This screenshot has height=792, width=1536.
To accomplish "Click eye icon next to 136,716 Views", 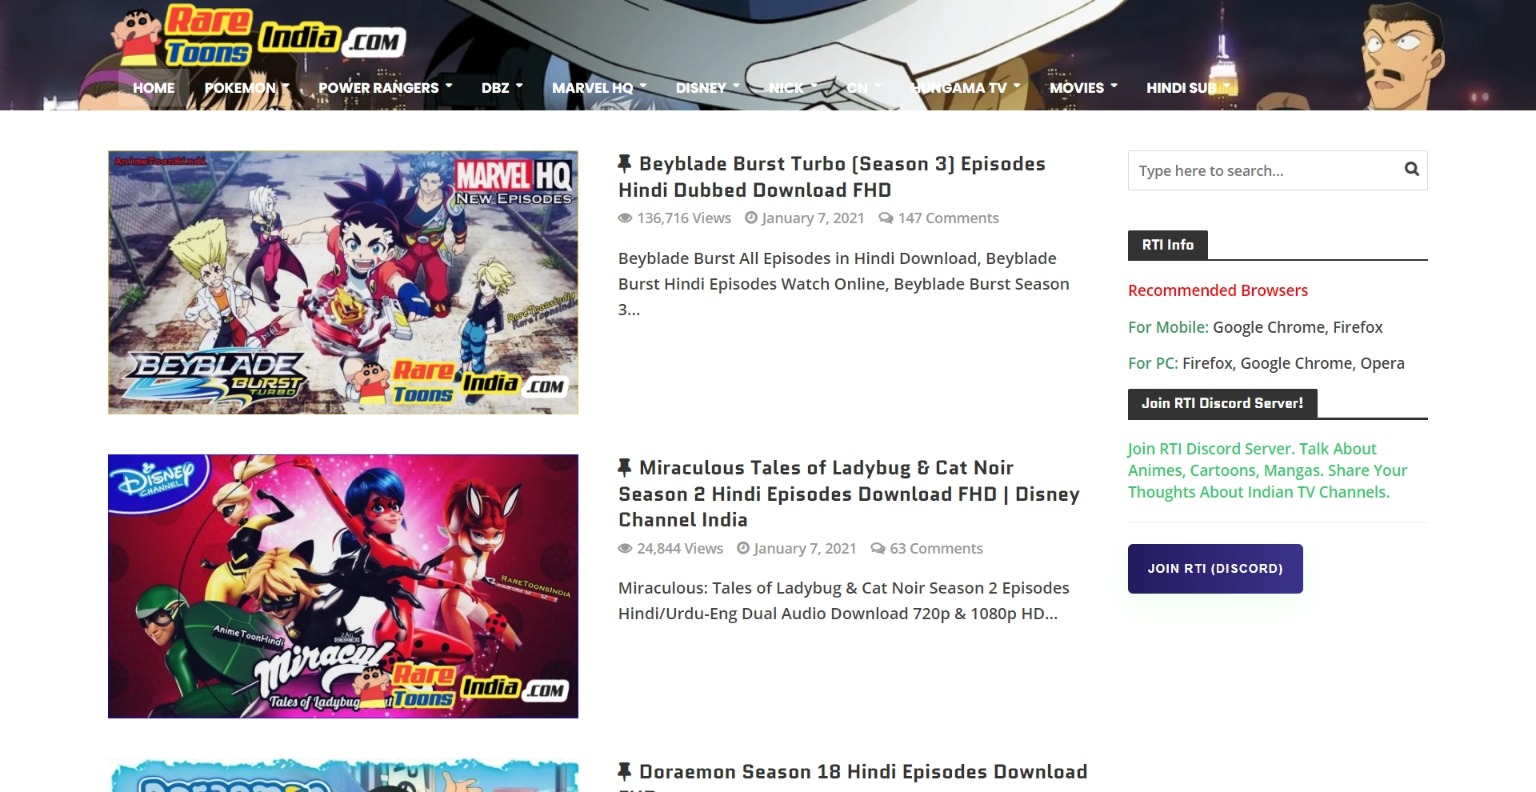I will click(625, 218).
